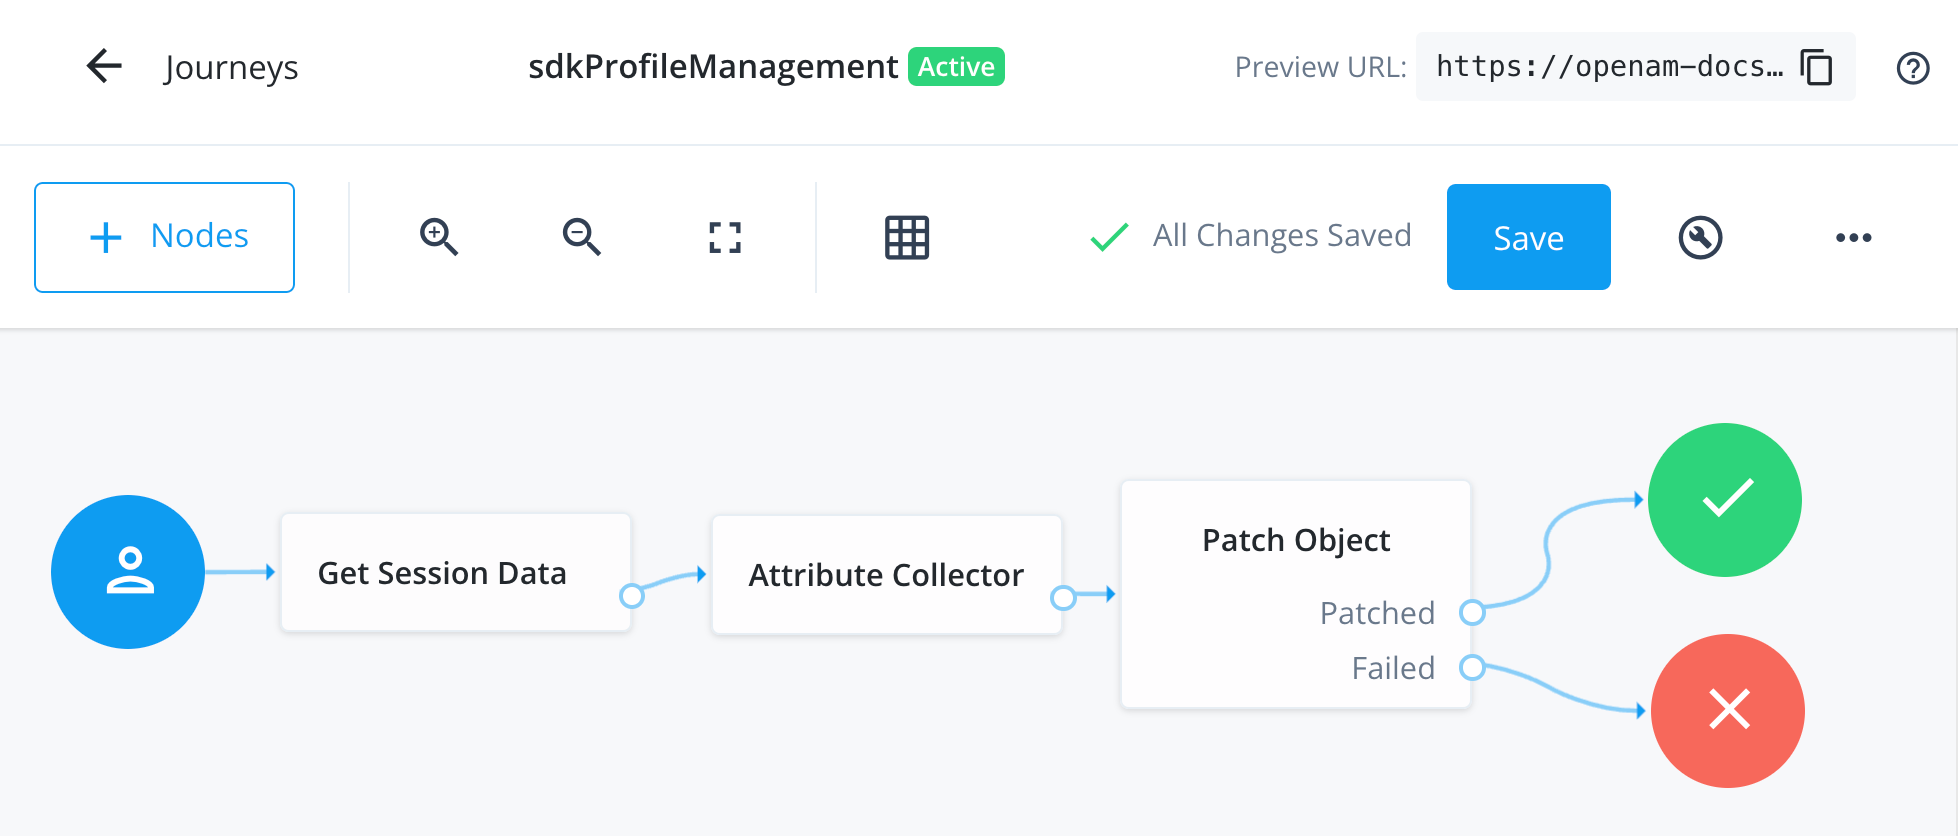Click the blue start user node
The image size is (1958, 836).
click(128, 572)
